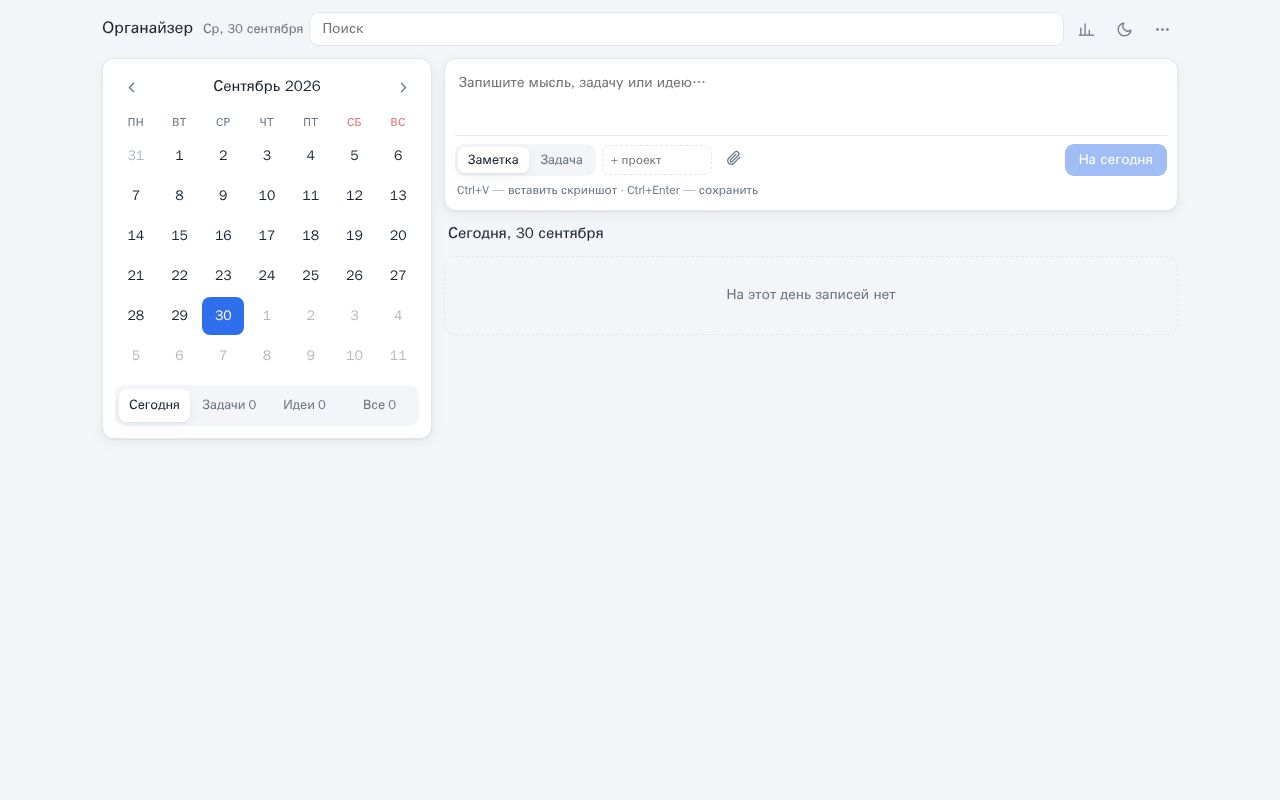Select September 28 in calendar
This screenshot has height=800, width=1280.
click(x=136, y=316)
